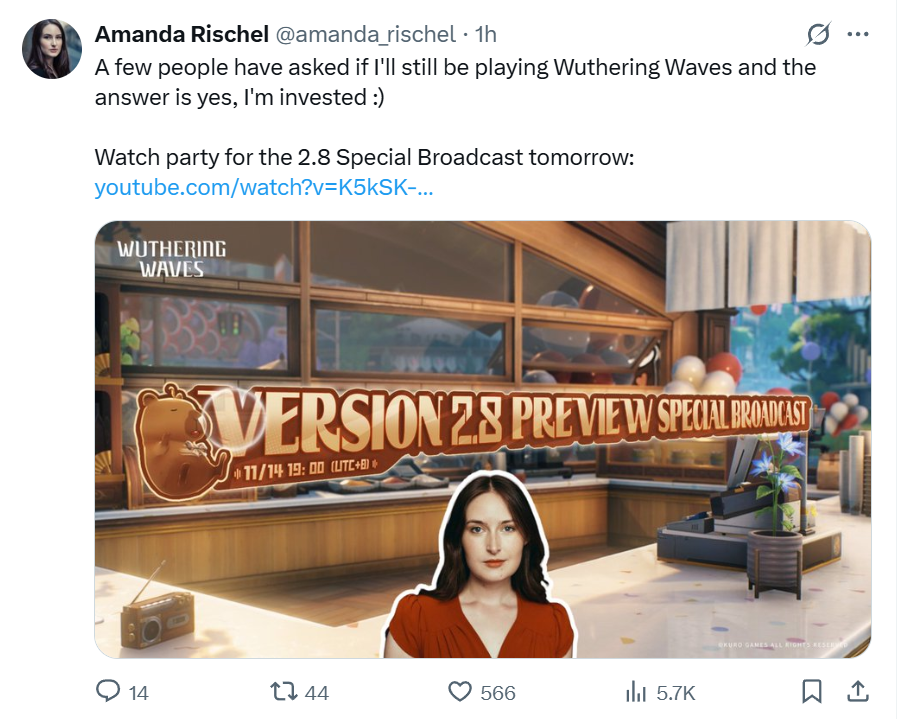Open the 1h timestamp permalink
The height and width of the screenshot is (719, 903).
coord(485,35)
